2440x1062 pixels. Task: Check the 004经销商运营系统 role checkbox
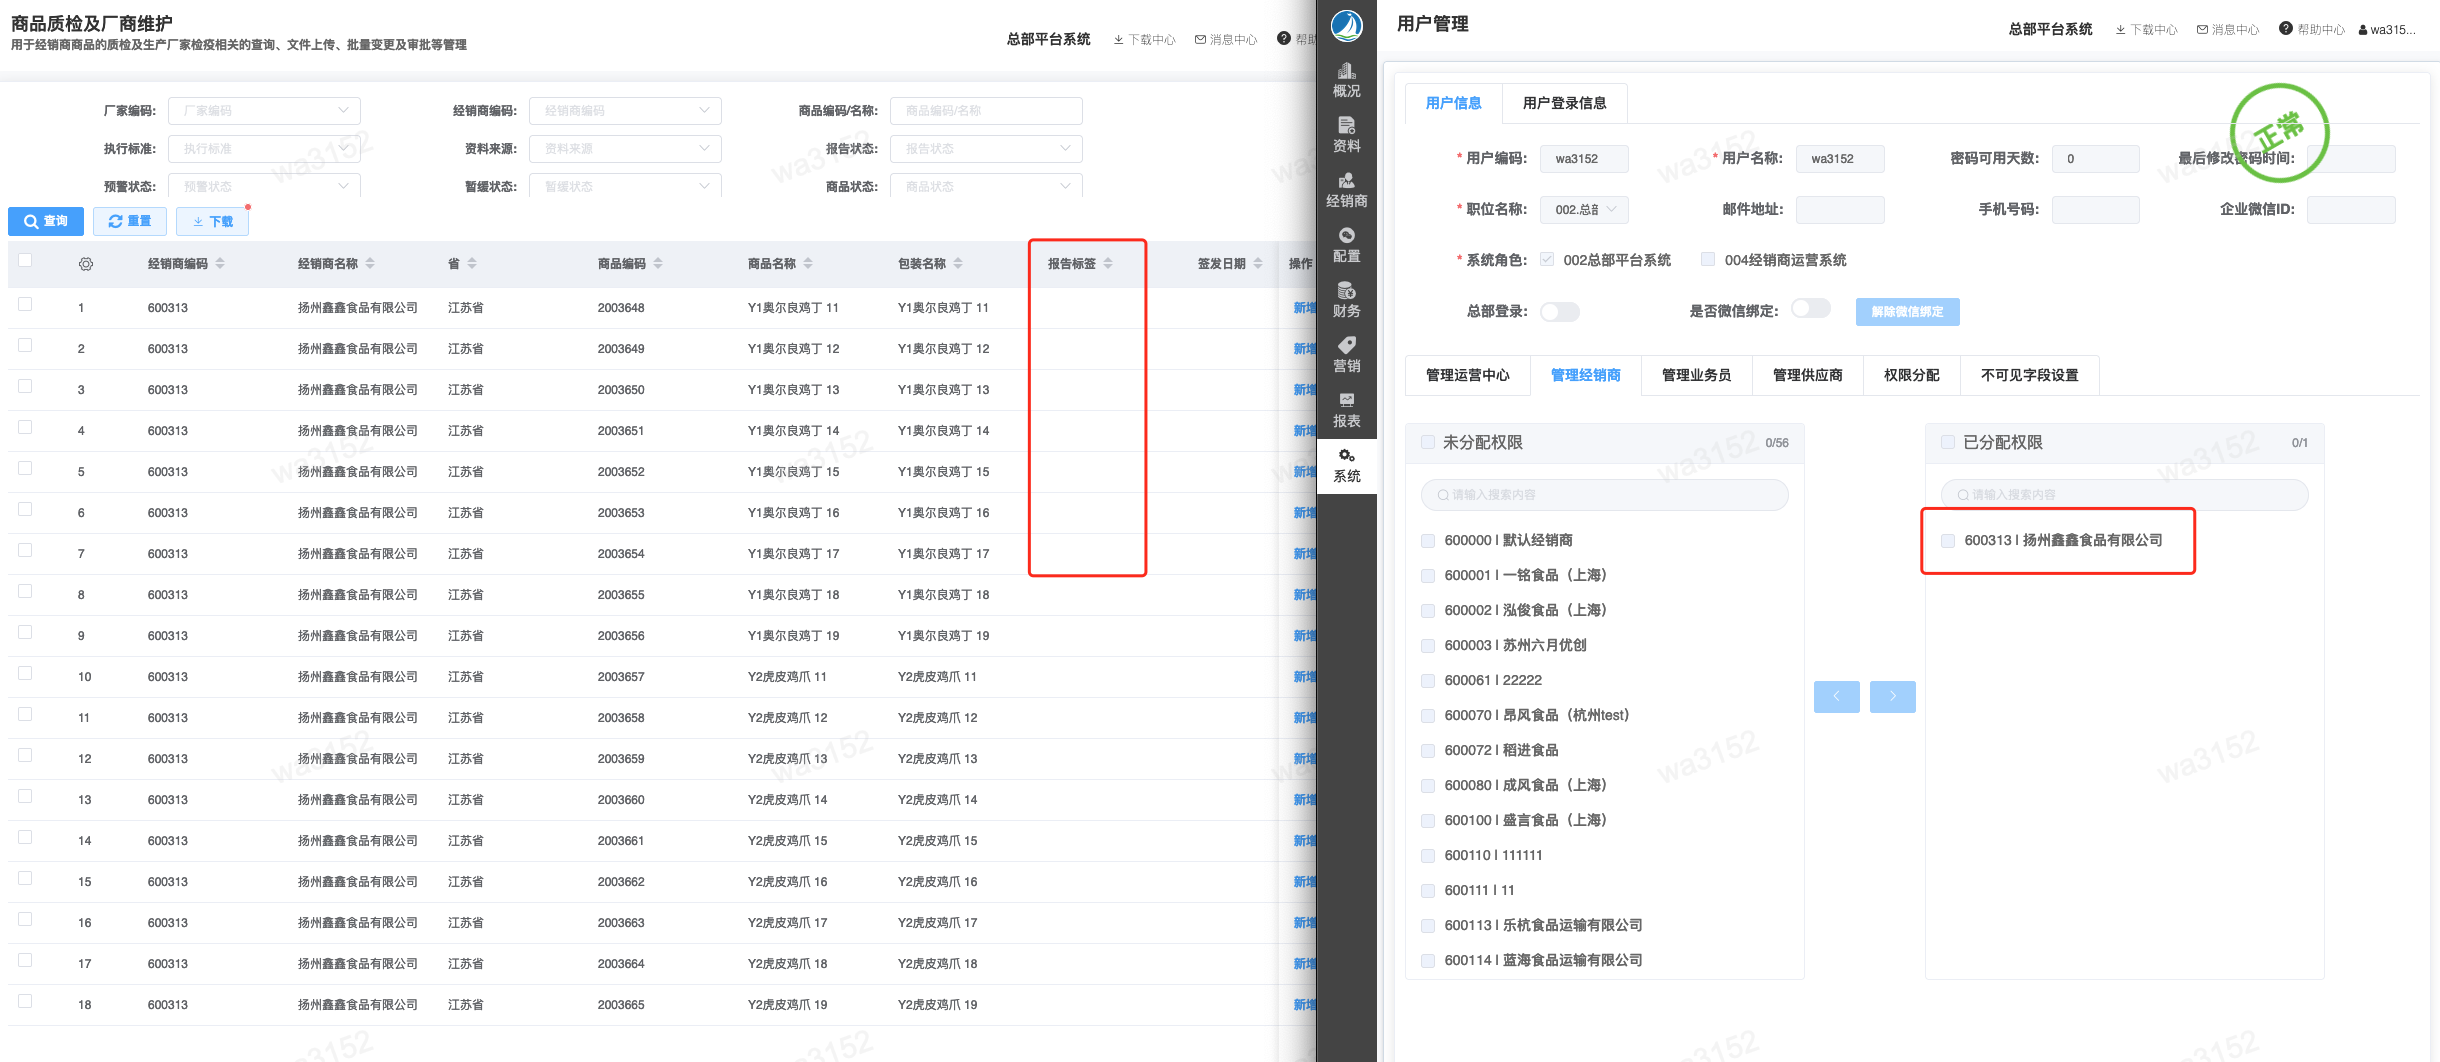pyautogui.click(x=1708, y=260)
